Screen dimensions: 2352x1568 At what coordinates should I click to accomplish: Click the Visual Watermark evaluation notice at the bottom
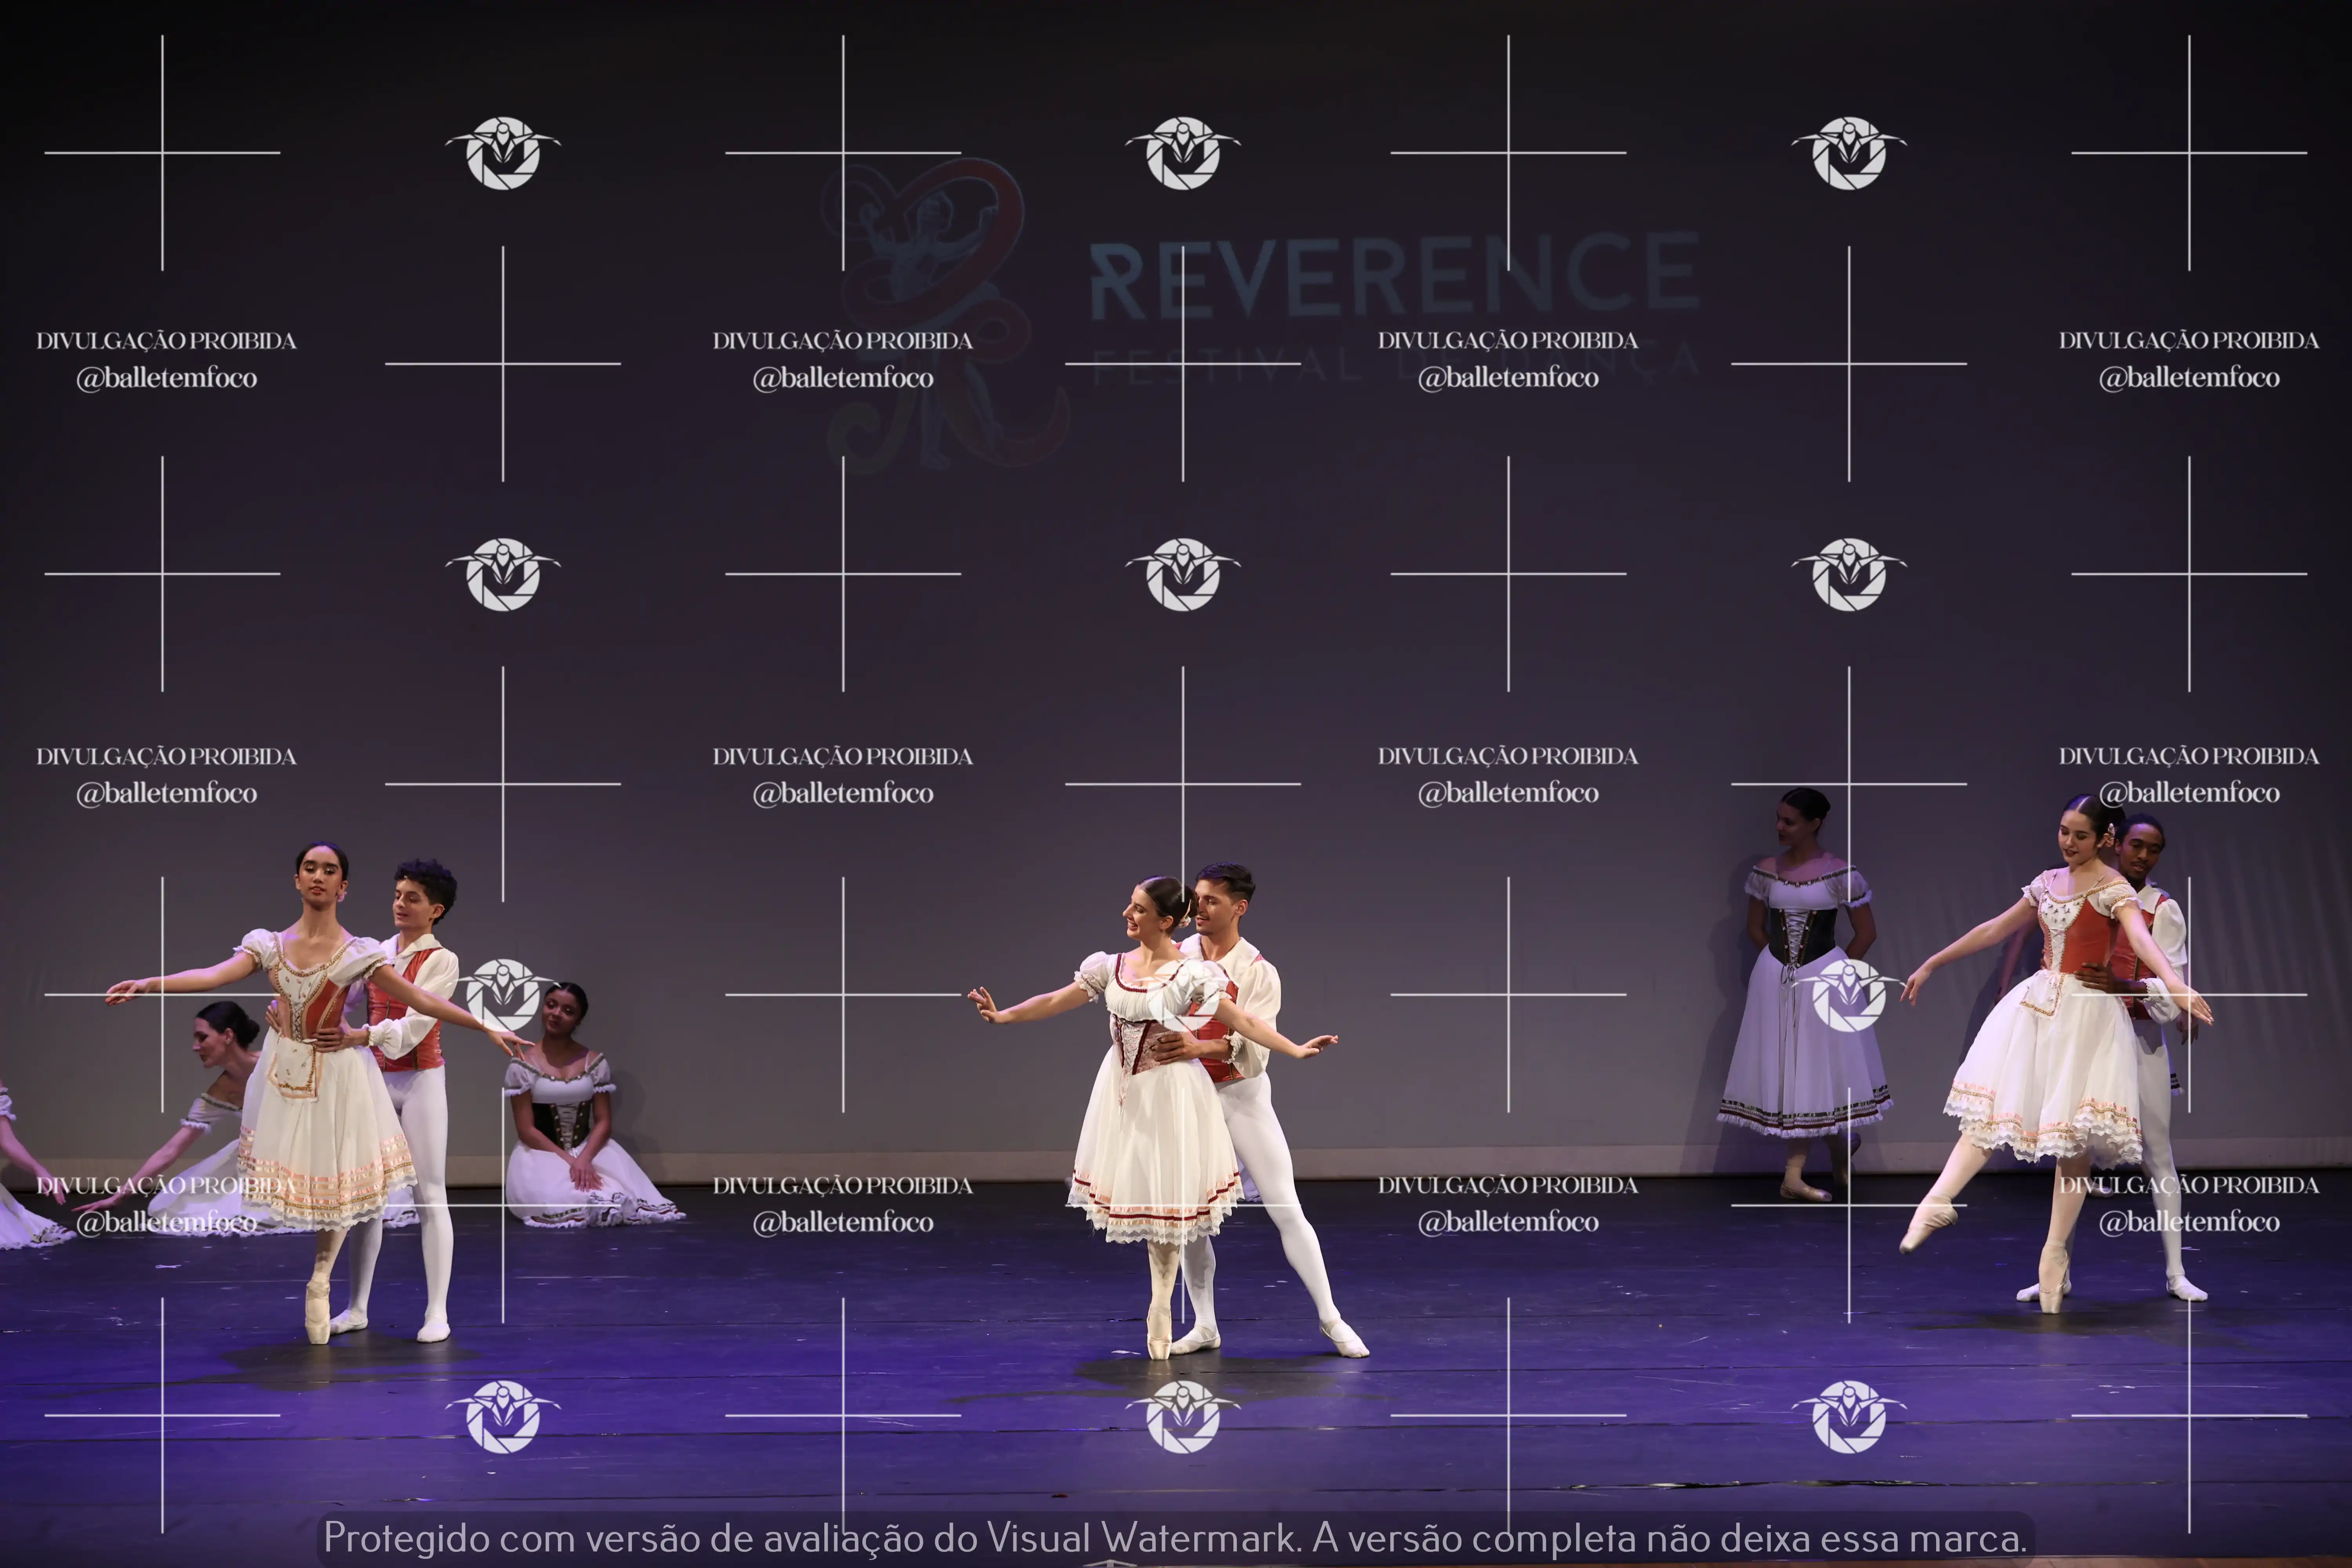point(1175,1538)
